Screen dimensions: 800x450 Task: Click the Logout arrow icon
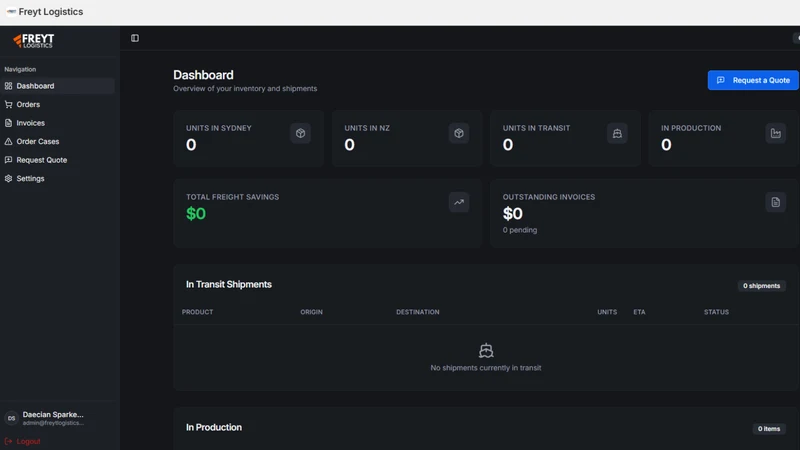8,441
